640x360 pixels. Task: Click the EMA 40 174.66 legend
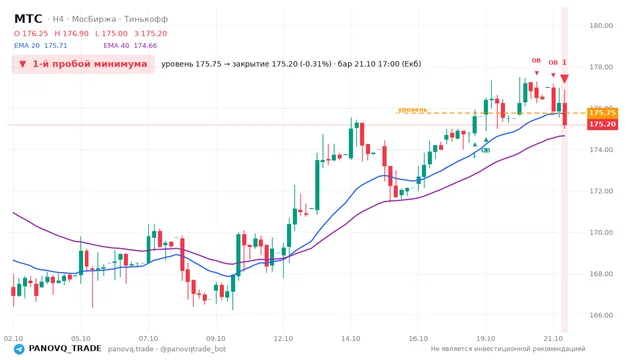(130, 46)
